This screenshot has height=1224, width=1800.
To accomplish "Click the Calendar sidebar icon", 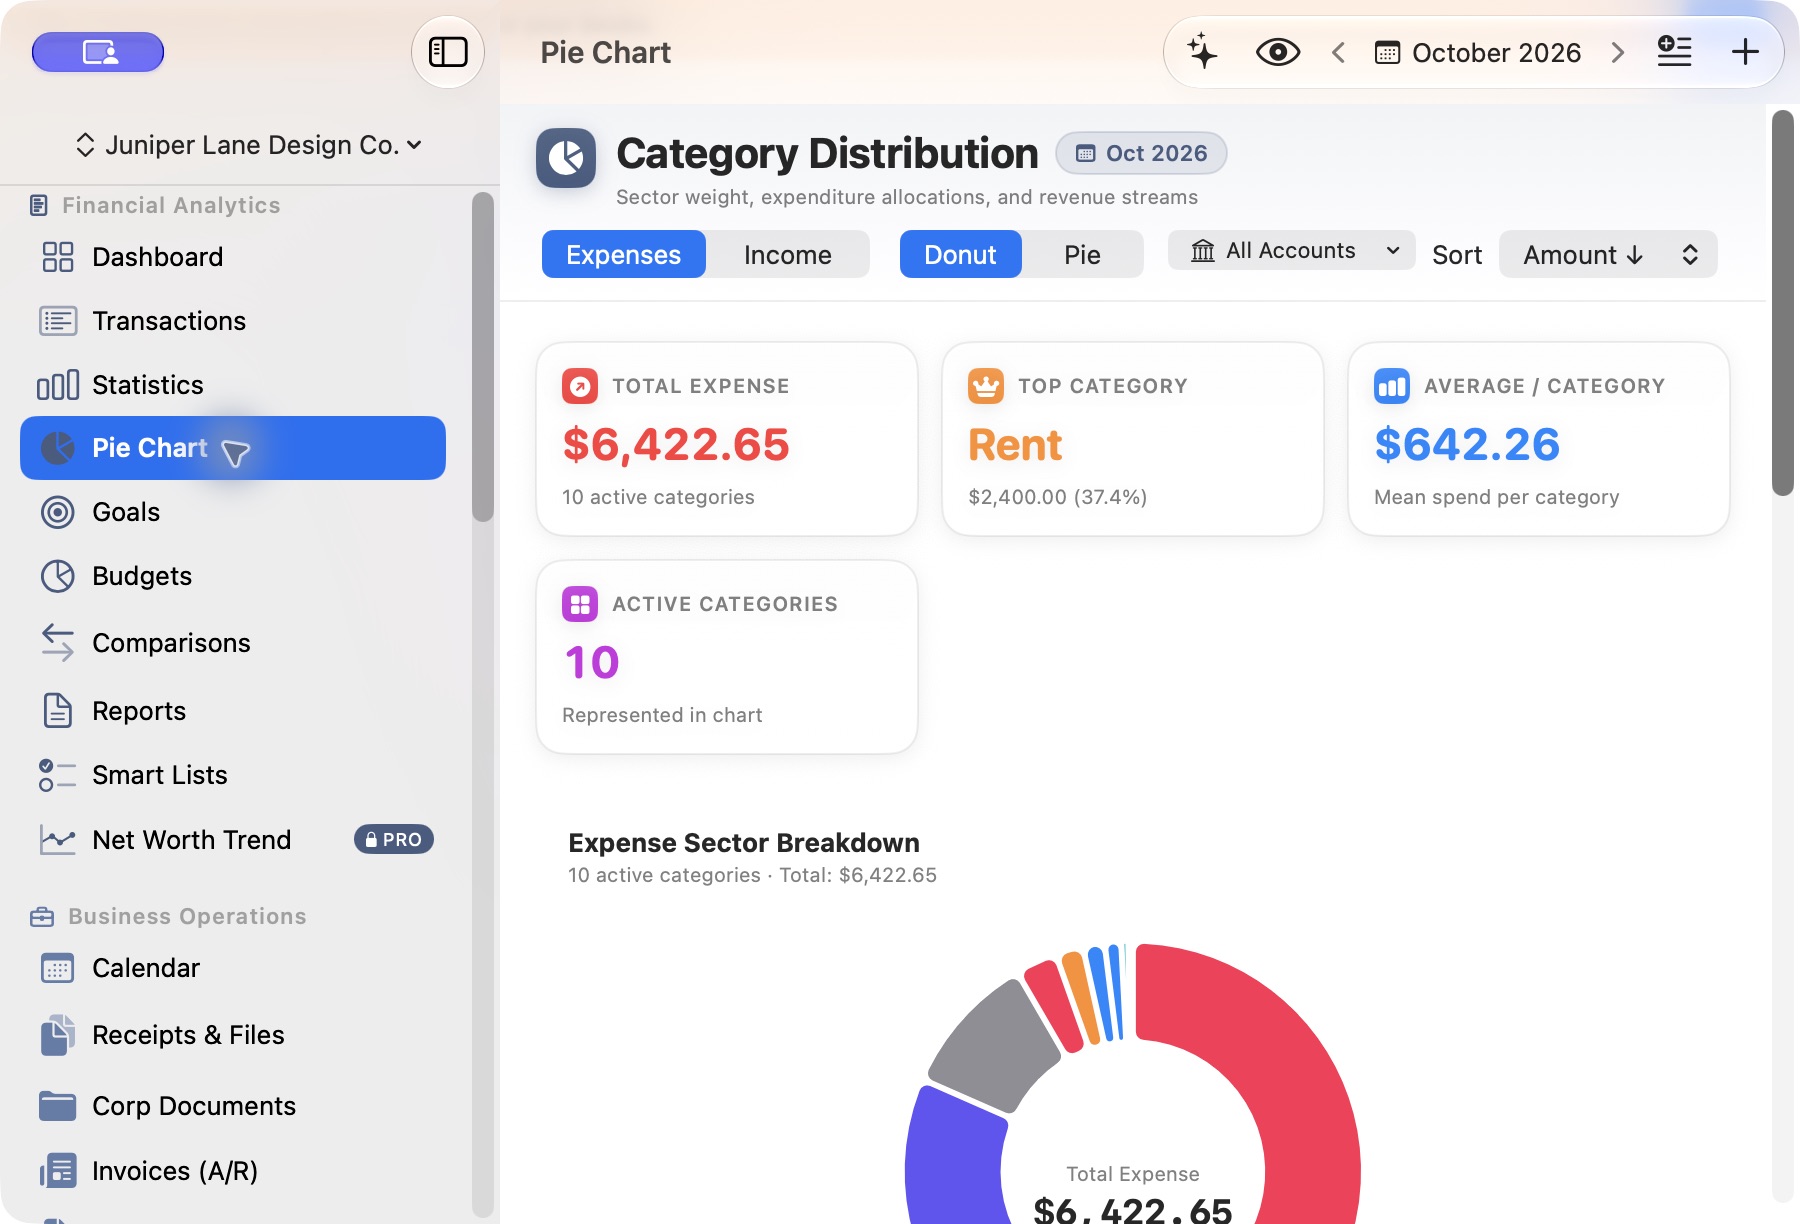I will (x=57, y=968).
